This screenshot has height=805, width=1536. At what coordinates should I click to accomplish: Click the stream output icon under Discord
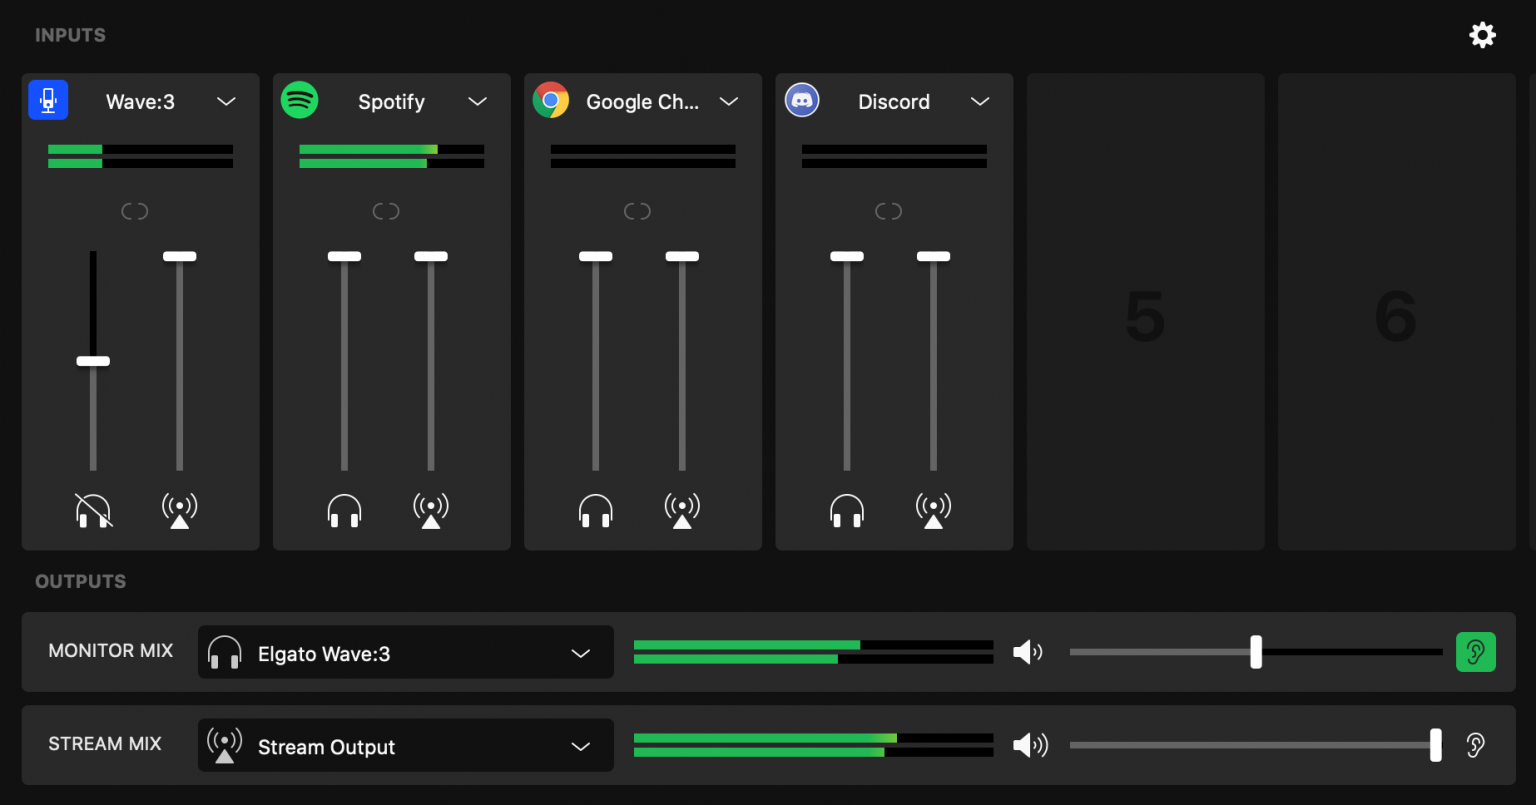click(x=933, y=510)
